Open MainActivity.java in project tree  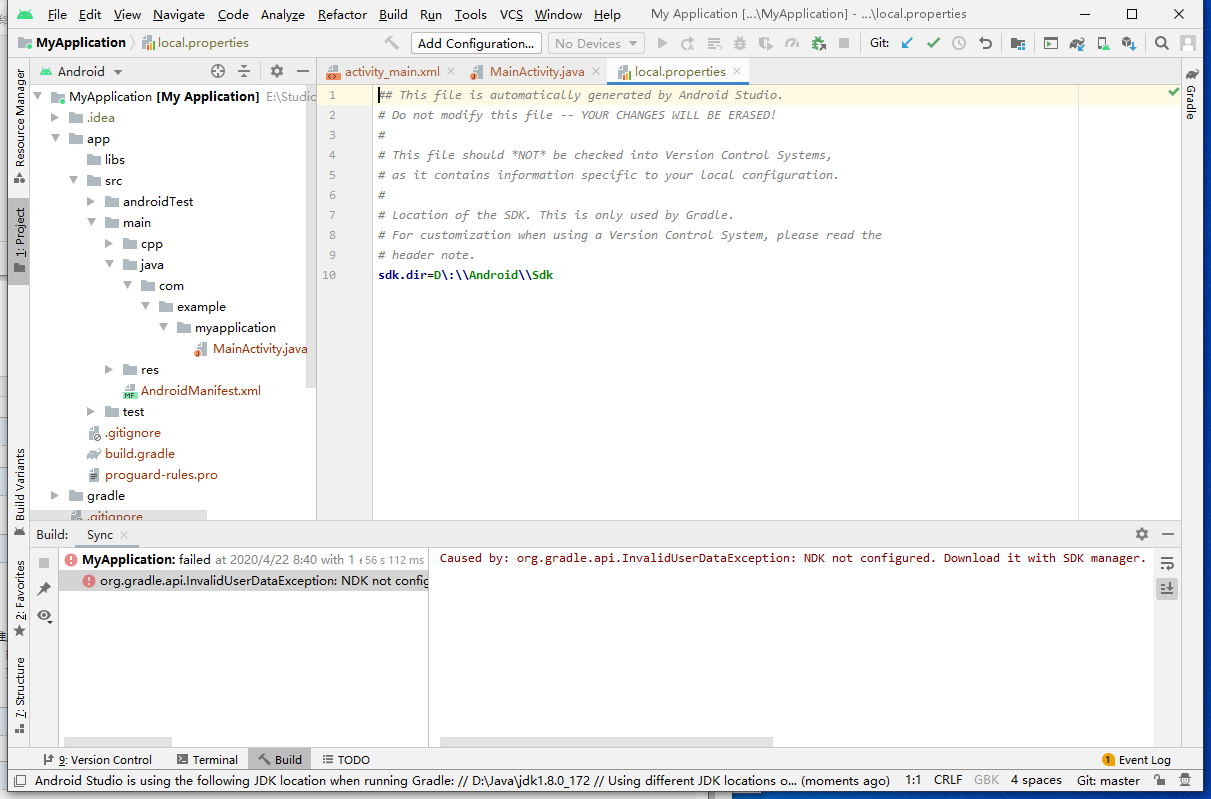[260, 349]
